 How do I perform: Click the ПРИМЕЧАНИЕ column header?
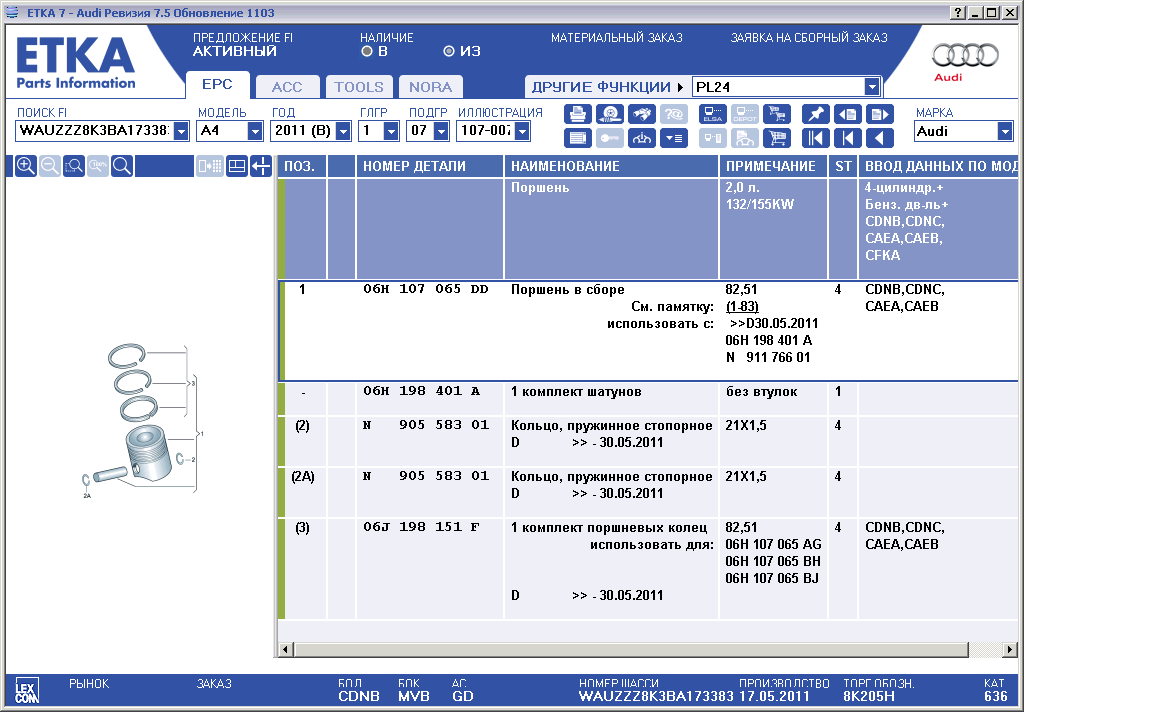774,166
